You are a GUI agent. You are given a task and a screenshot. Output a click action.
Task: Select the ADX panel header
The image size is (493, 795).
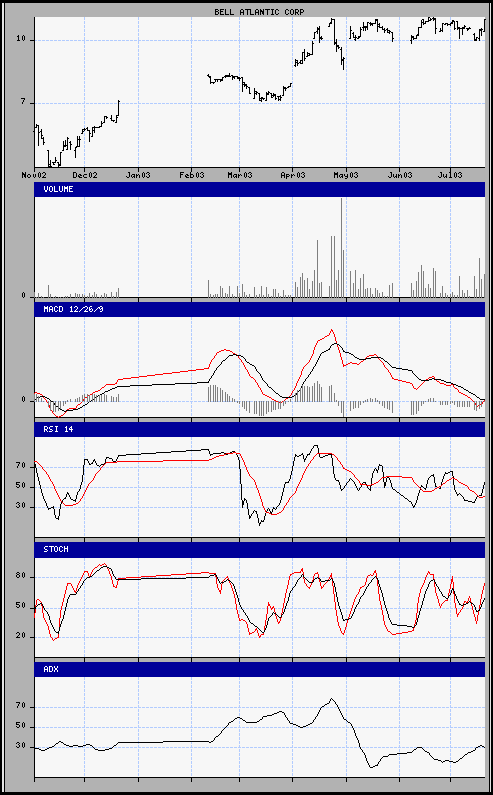click(x=260, y=669)
